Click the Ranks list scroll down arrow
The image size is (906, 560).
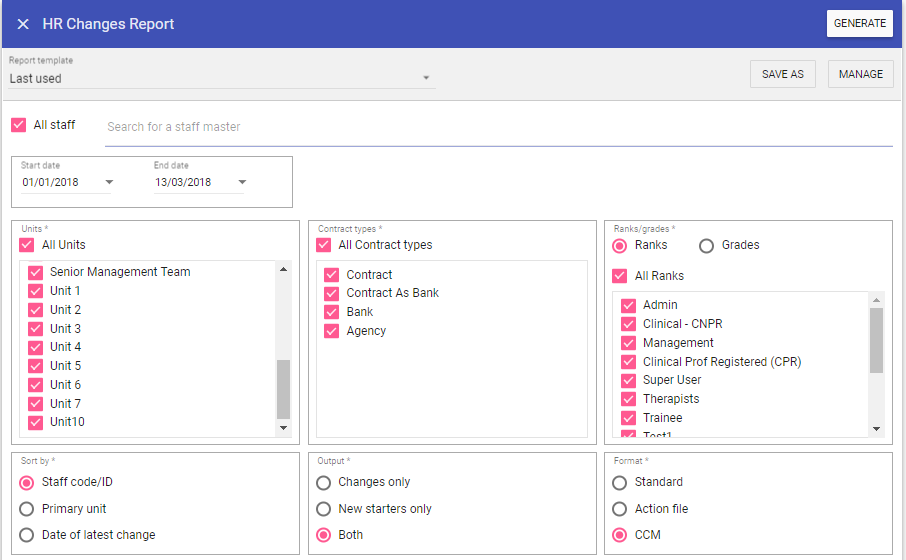pyautogui.click(x=877, y=429)
